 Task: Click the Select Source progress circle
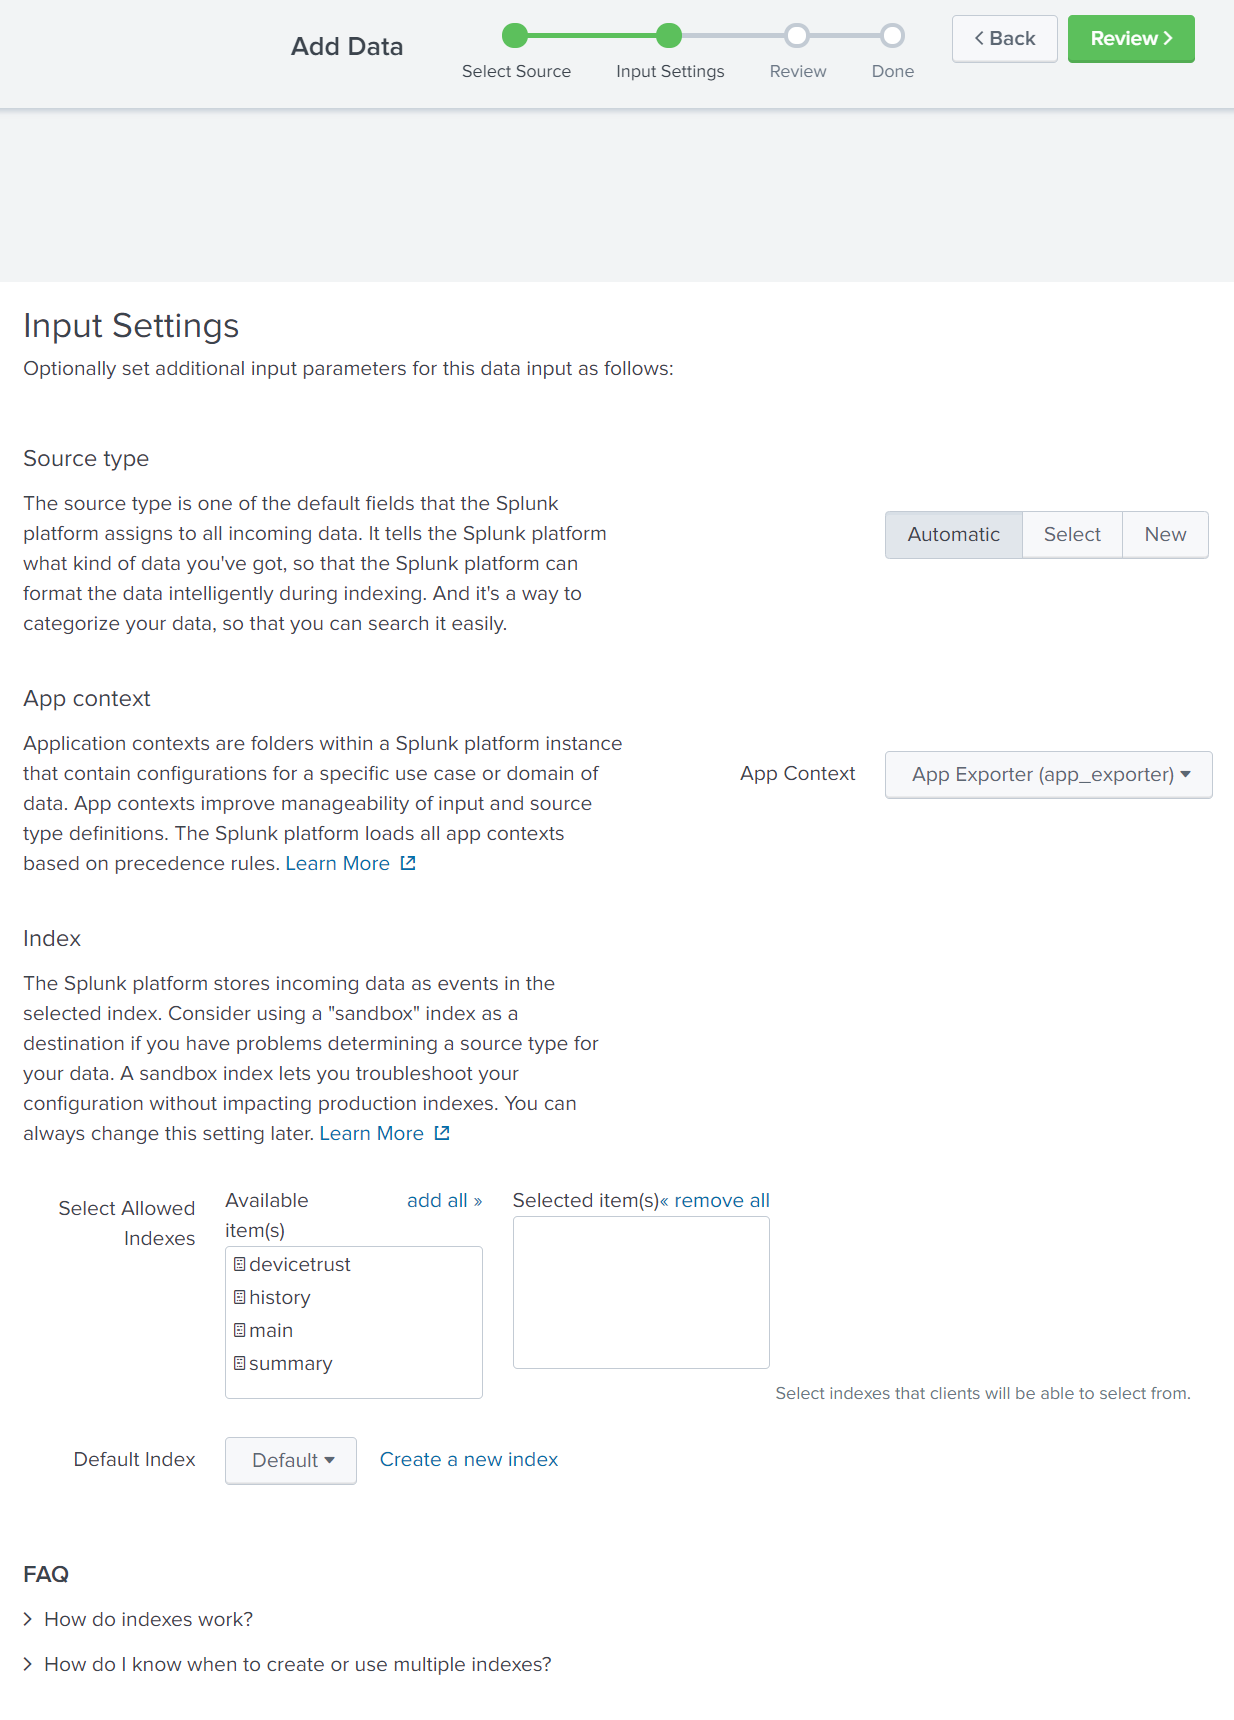[514, 35]
